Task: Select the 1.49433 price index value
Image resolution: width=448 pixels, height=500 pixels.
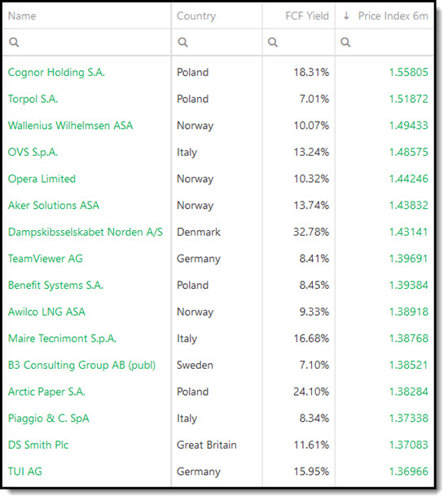Action: [x=409, y=126]
